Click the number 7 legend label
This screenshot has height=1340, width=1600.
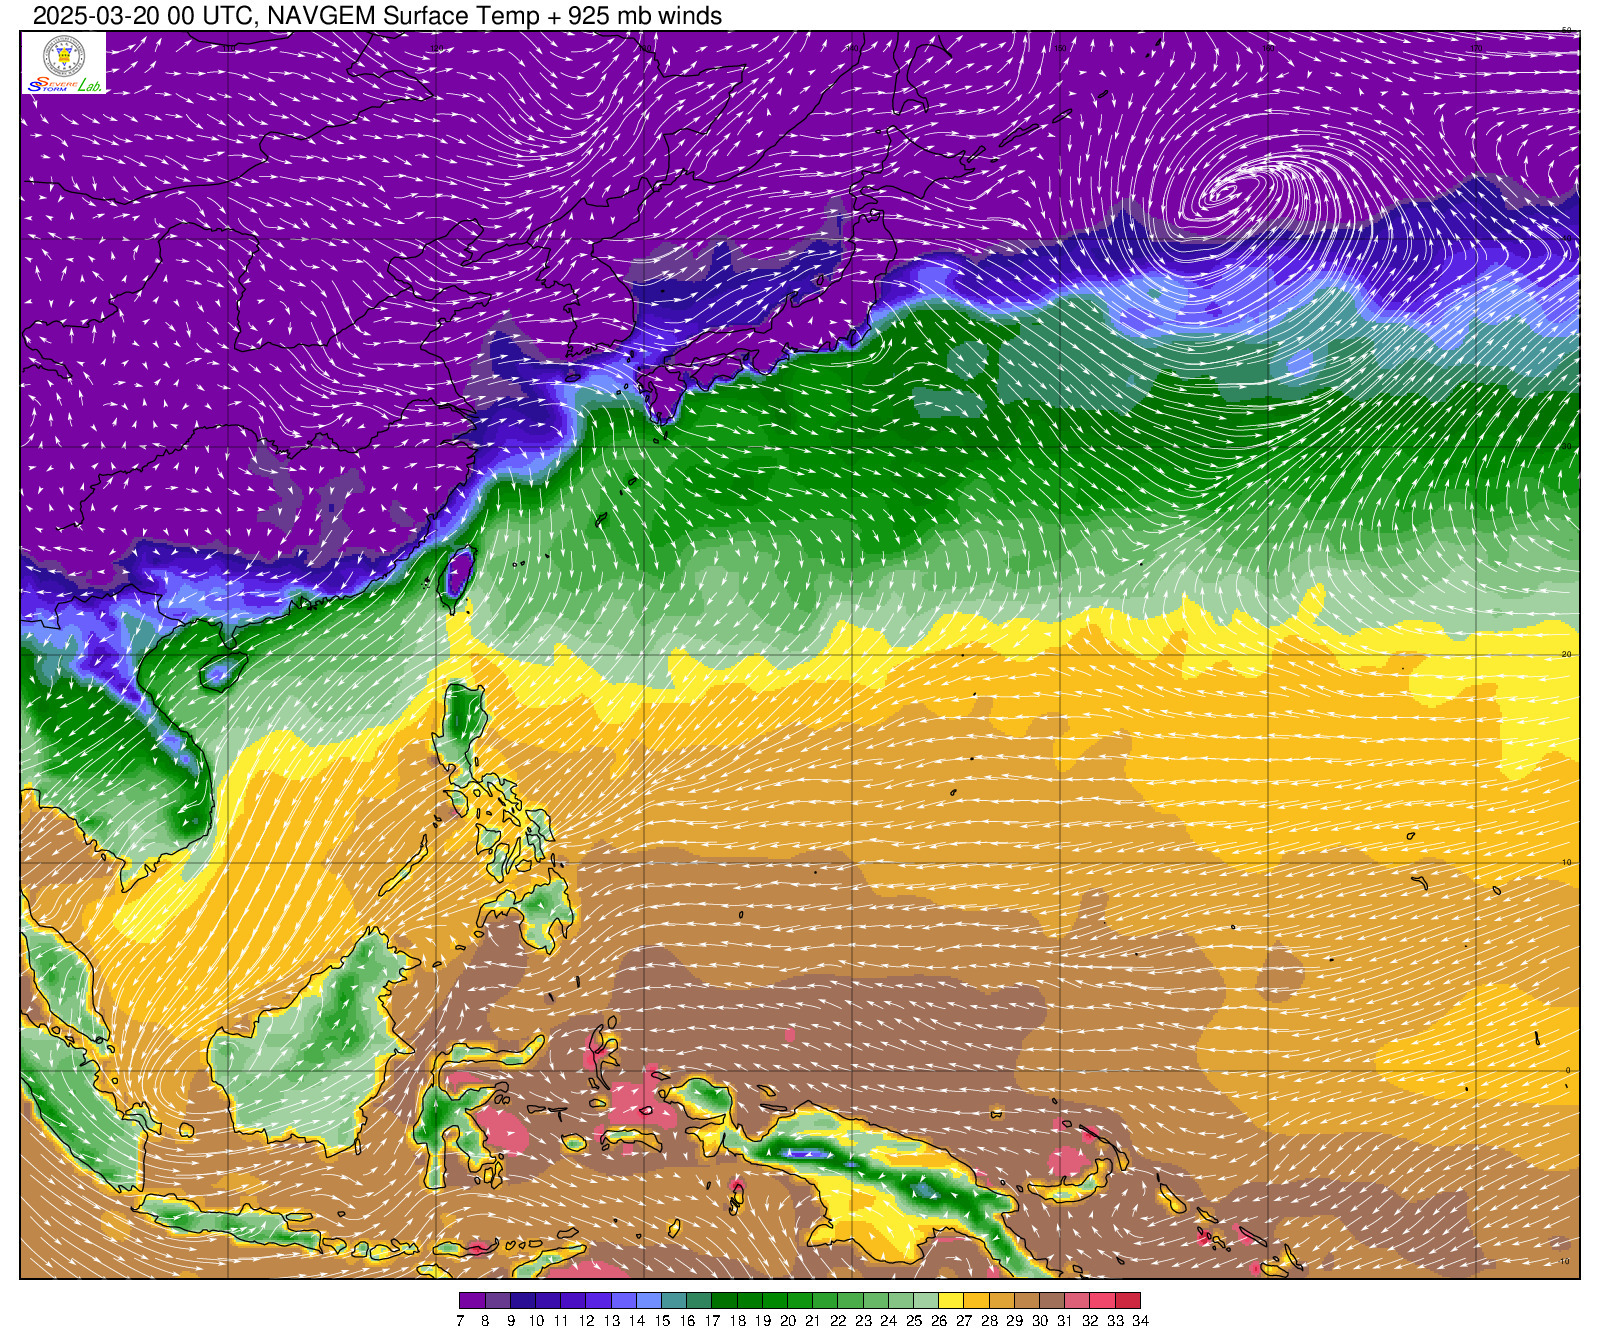point(460,1321)
